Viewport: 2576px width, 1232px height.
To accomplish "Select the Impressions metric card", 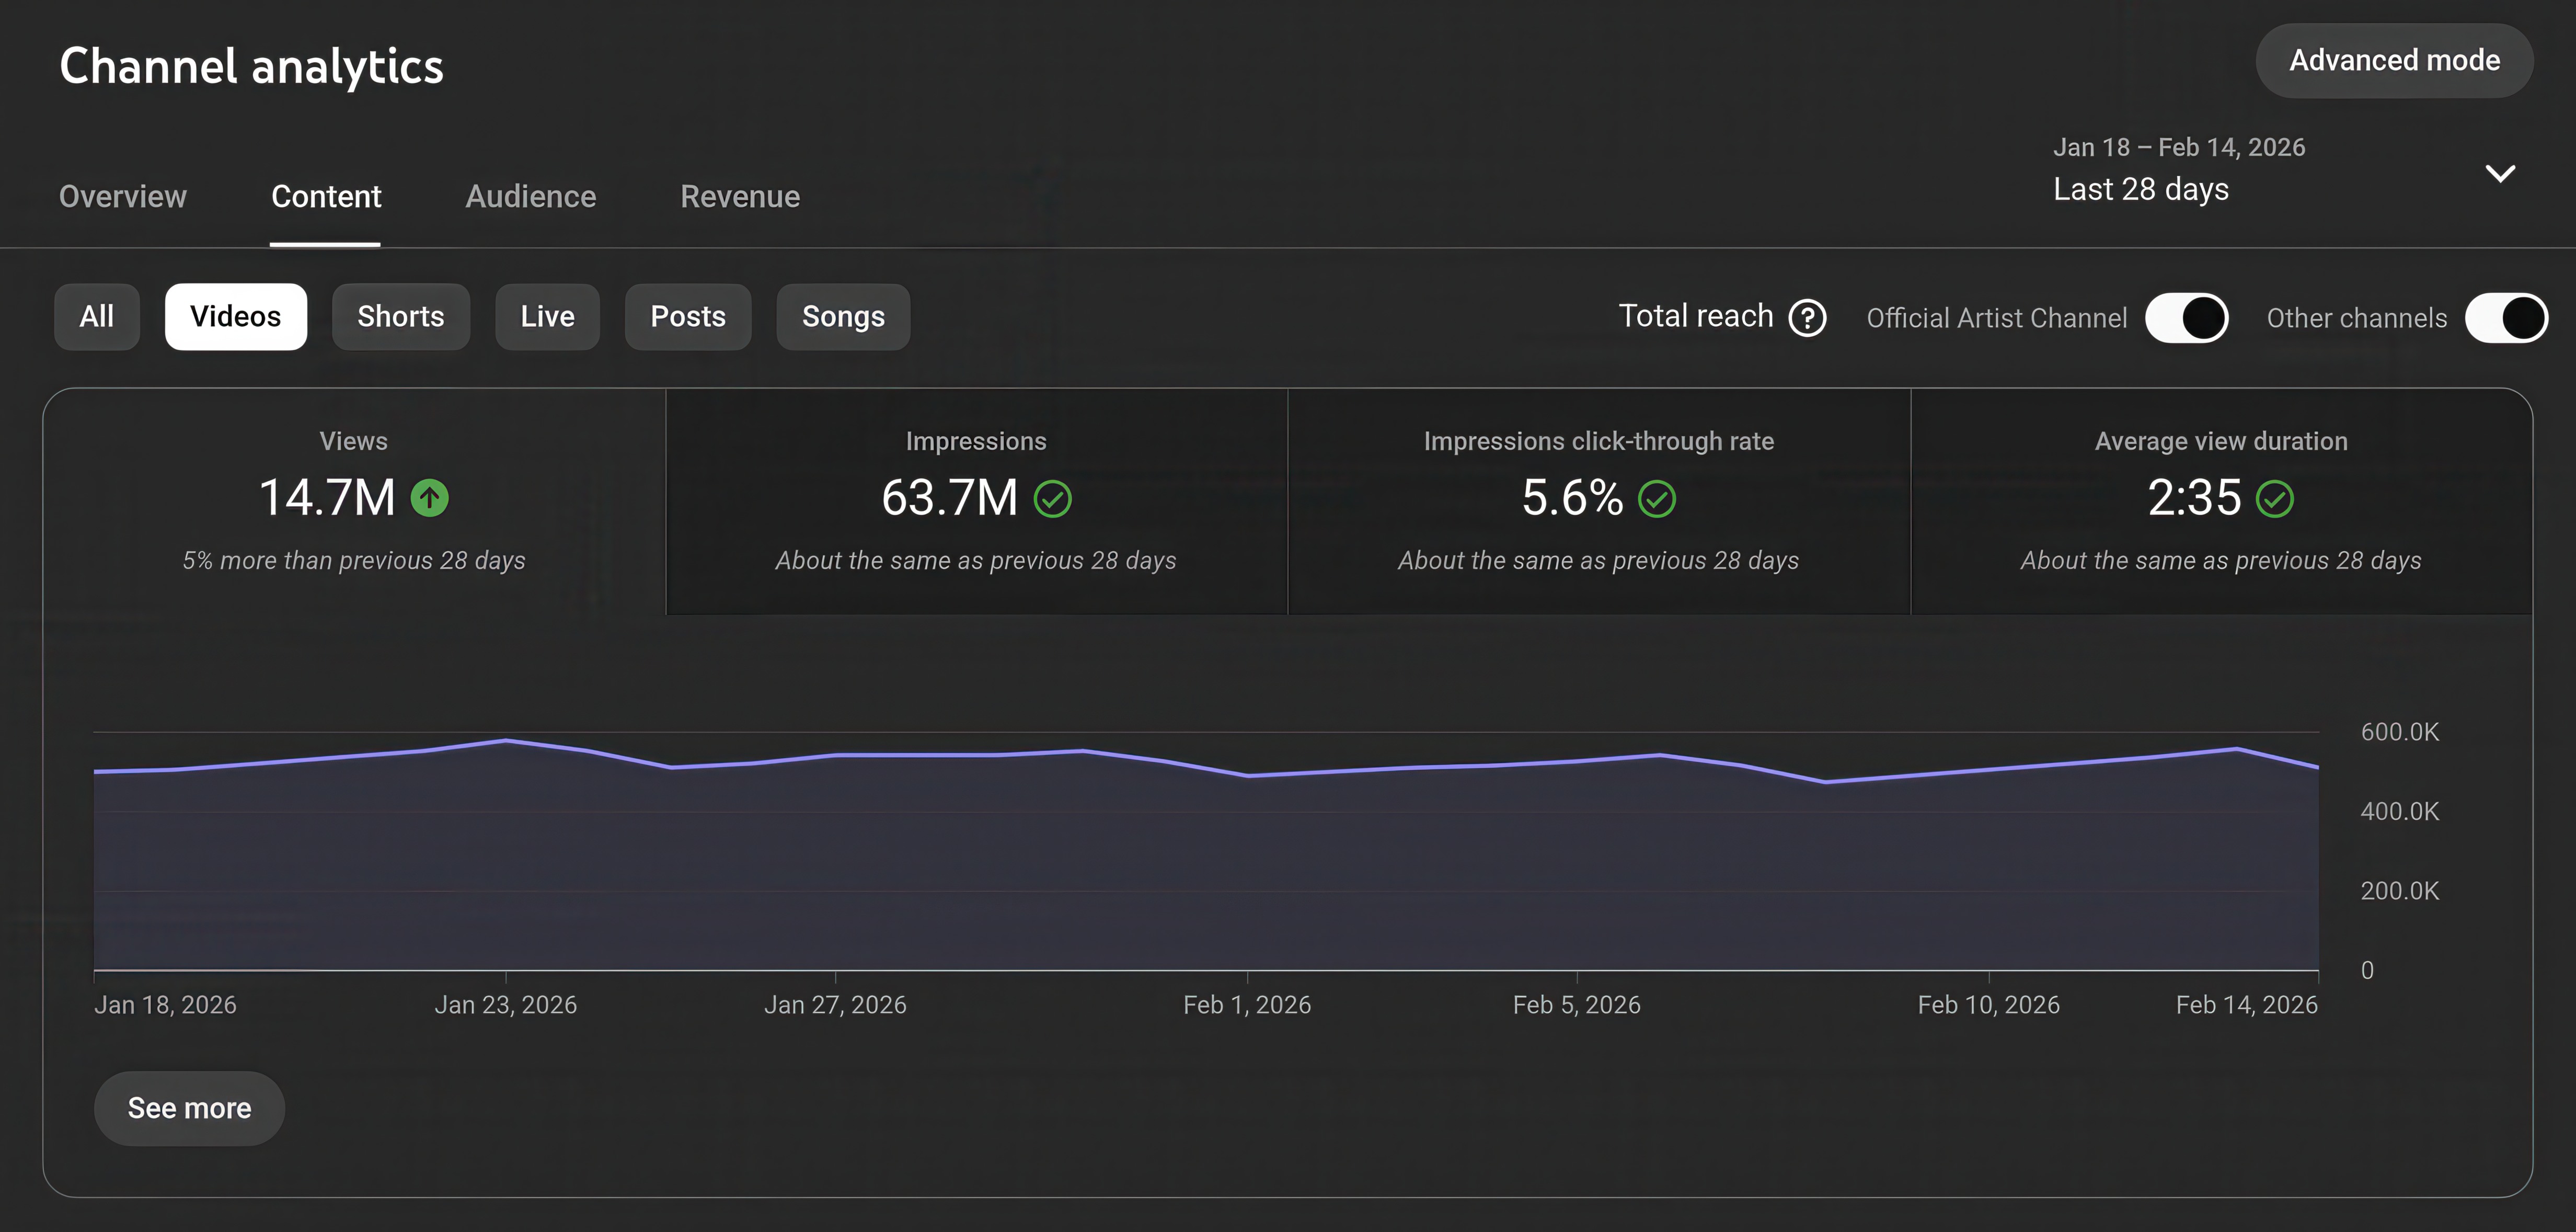I will click(x=976, y=501).
